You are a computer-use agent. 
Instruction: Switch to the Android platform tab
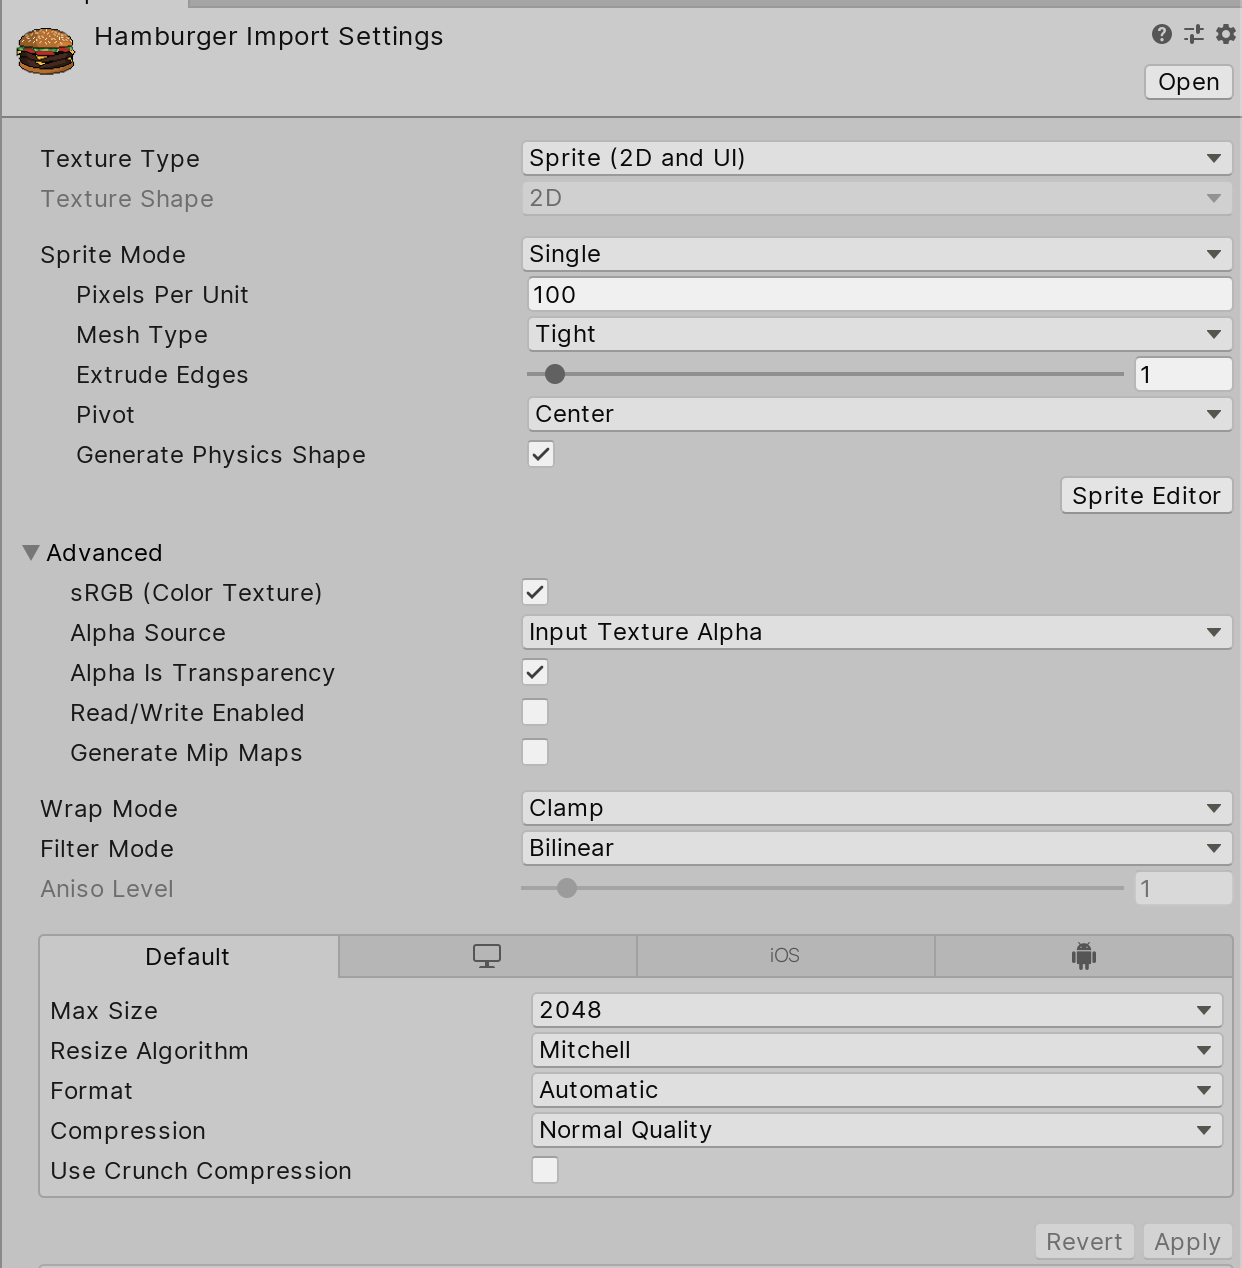[1083, 956]
